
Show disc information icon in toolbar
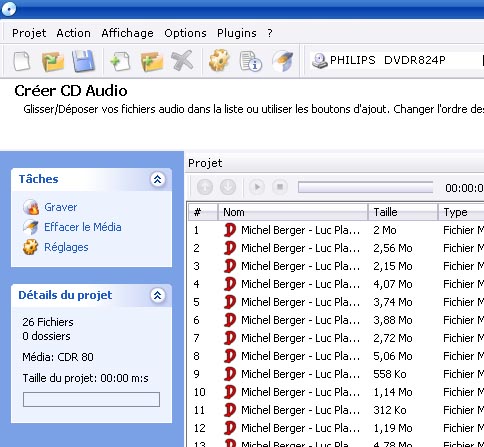tap(250, 61)
